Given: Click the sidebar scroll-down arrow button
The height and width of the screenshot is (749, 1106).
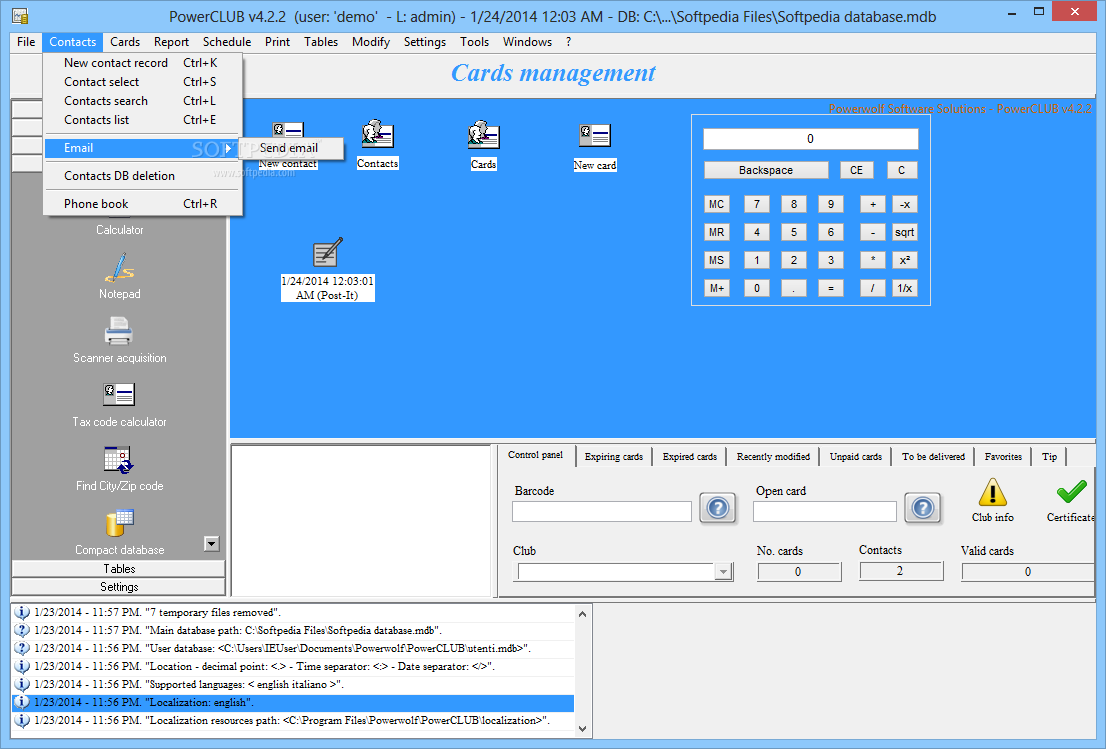Looking at the screenshot, I should pos(212,544).
